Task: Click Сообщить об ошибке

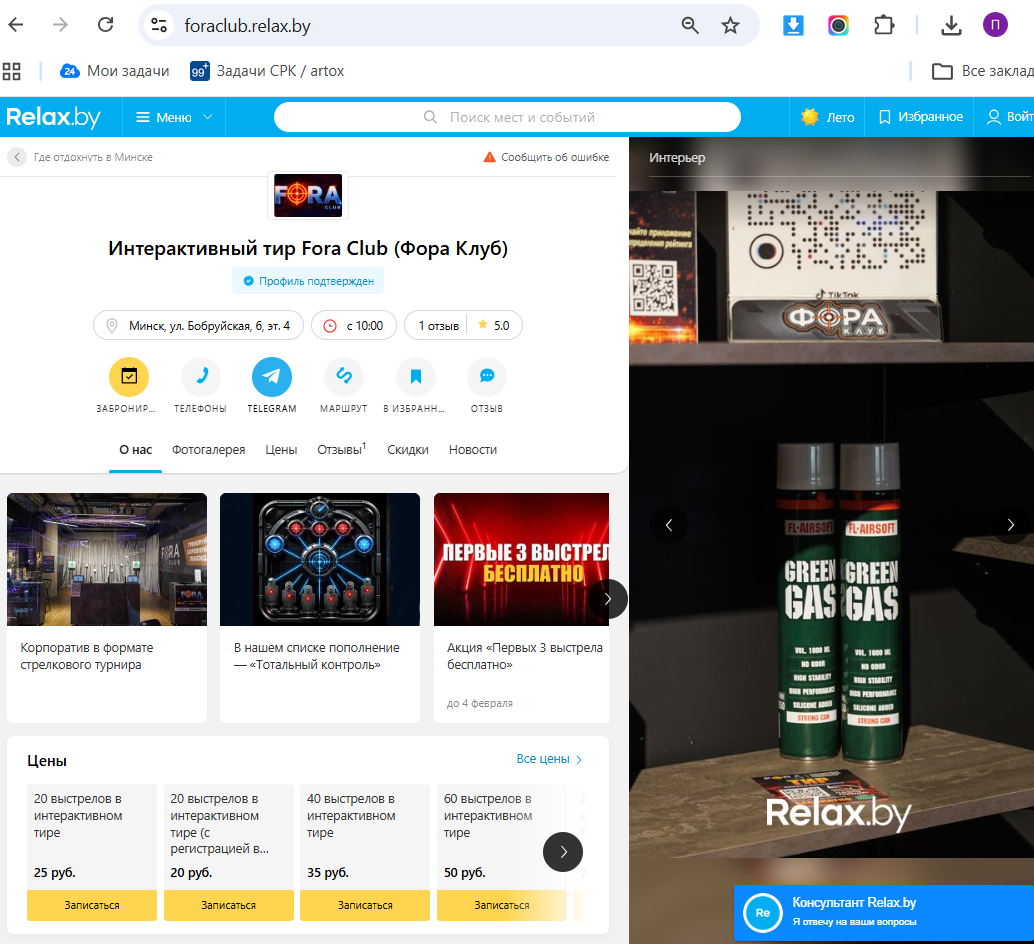Action: (546, 157)
